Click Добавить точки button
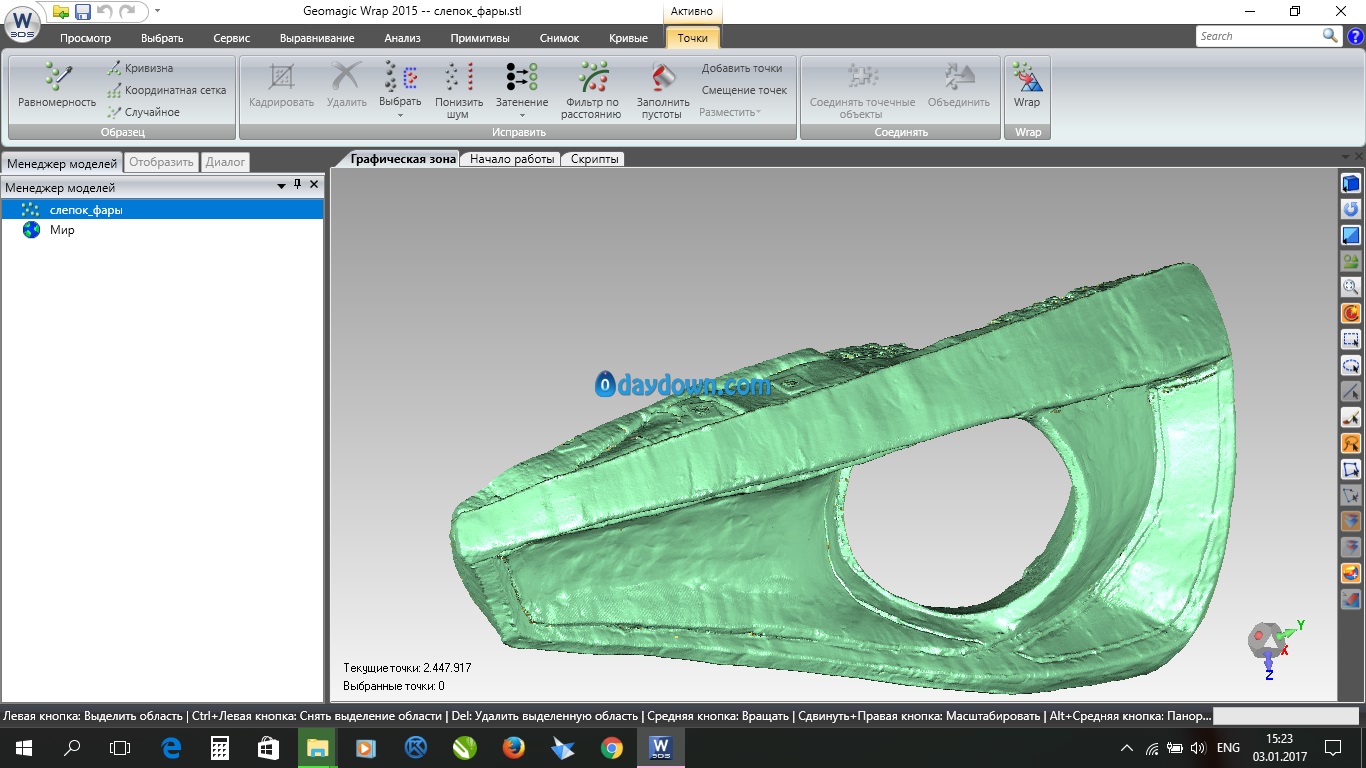 [x=741, y=68]
